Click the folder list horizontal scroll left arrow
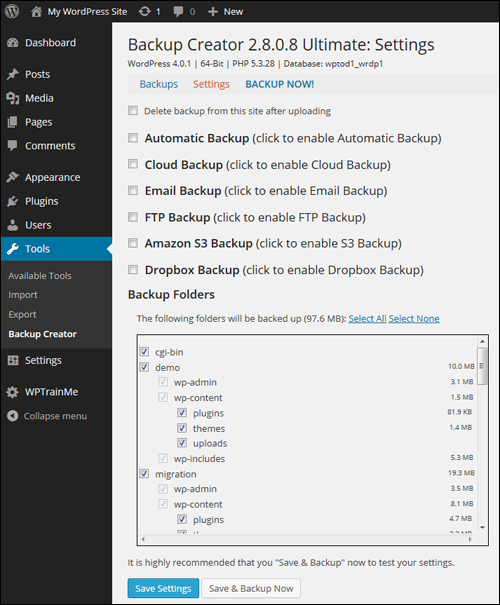The height and width of the screenshot is (605, 500). click(143, 539)
